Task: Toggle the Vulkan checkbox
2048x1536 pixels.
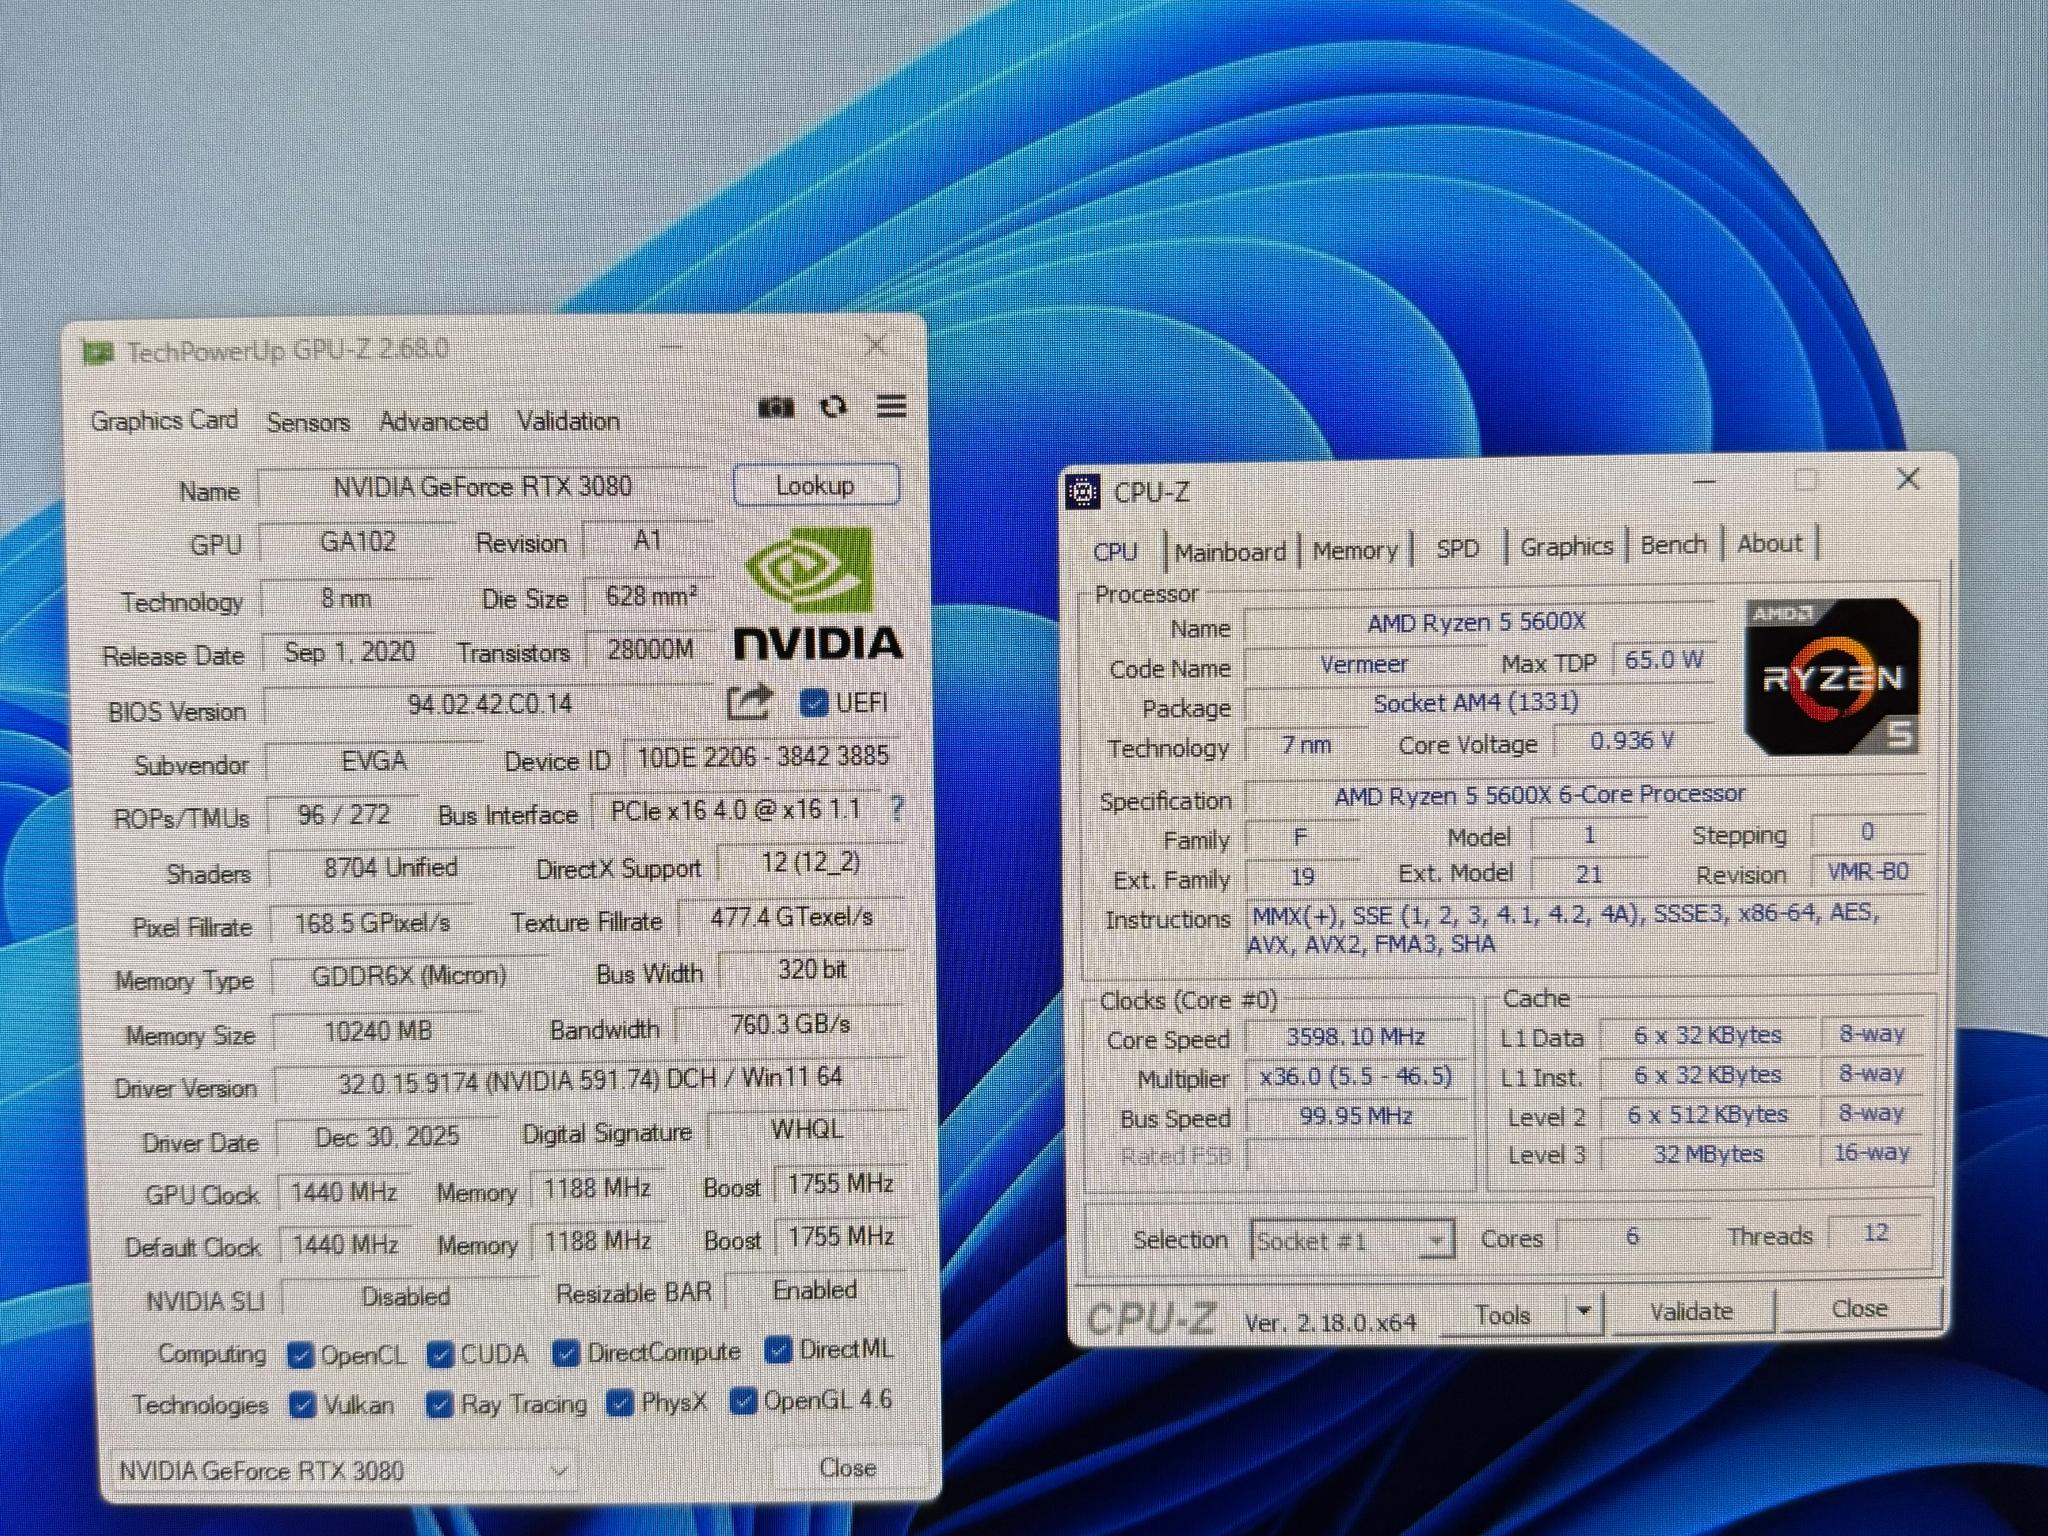Action: (x=302, y=1405)
